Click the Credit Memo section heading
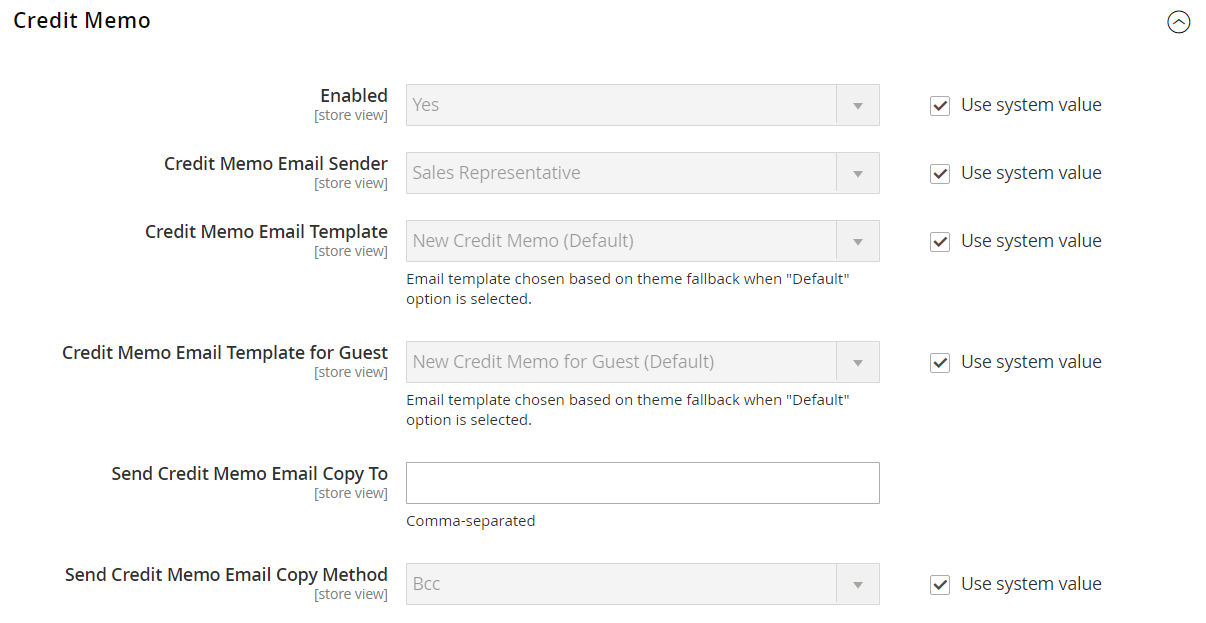This screenshot has width=1206, height=623. [x=82, y=21]
